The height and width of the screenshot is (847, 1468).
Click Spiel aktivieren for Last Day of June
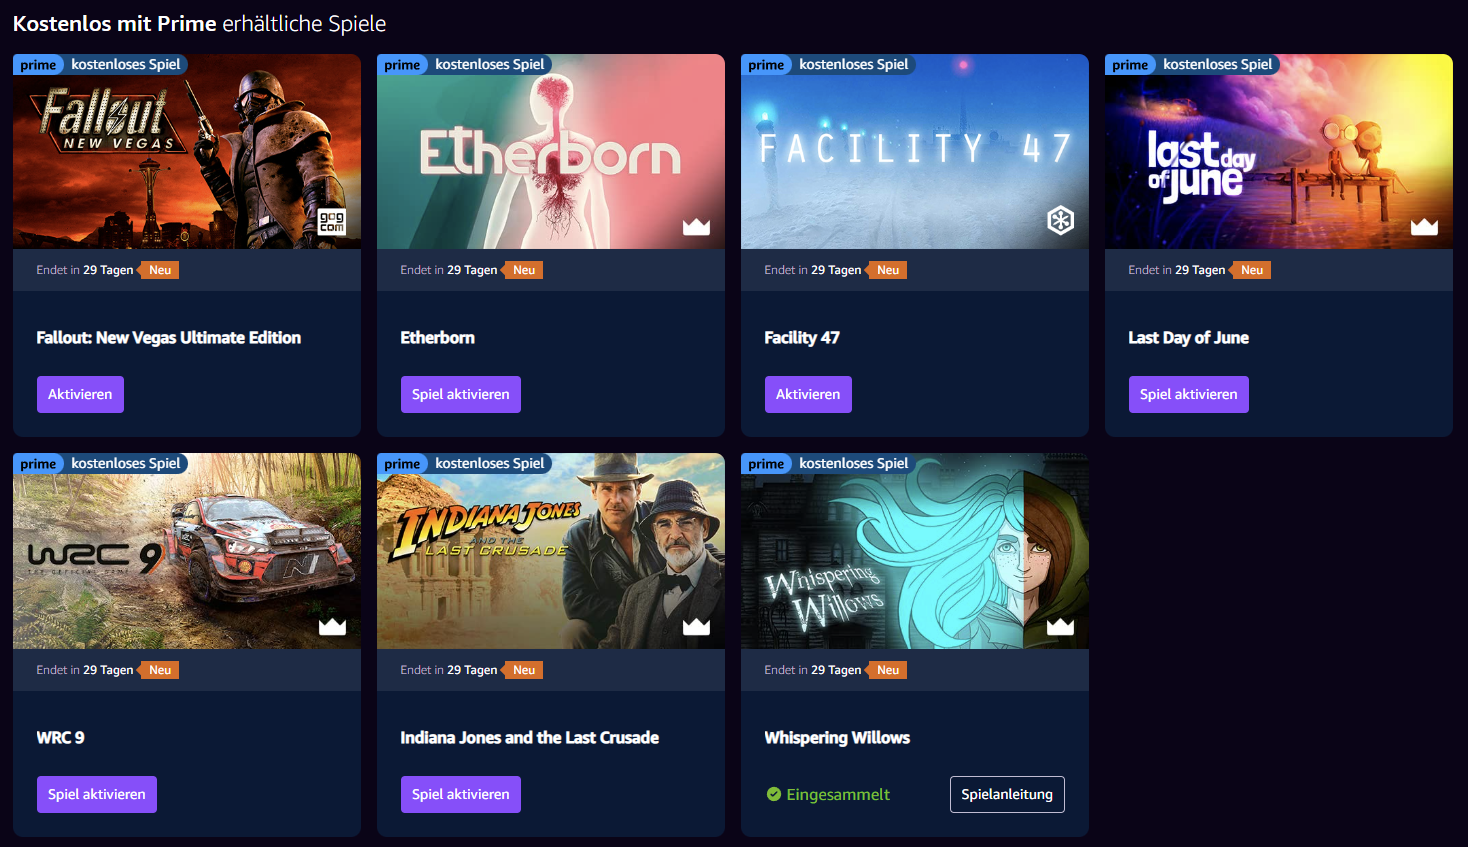tap(1188, 394)
